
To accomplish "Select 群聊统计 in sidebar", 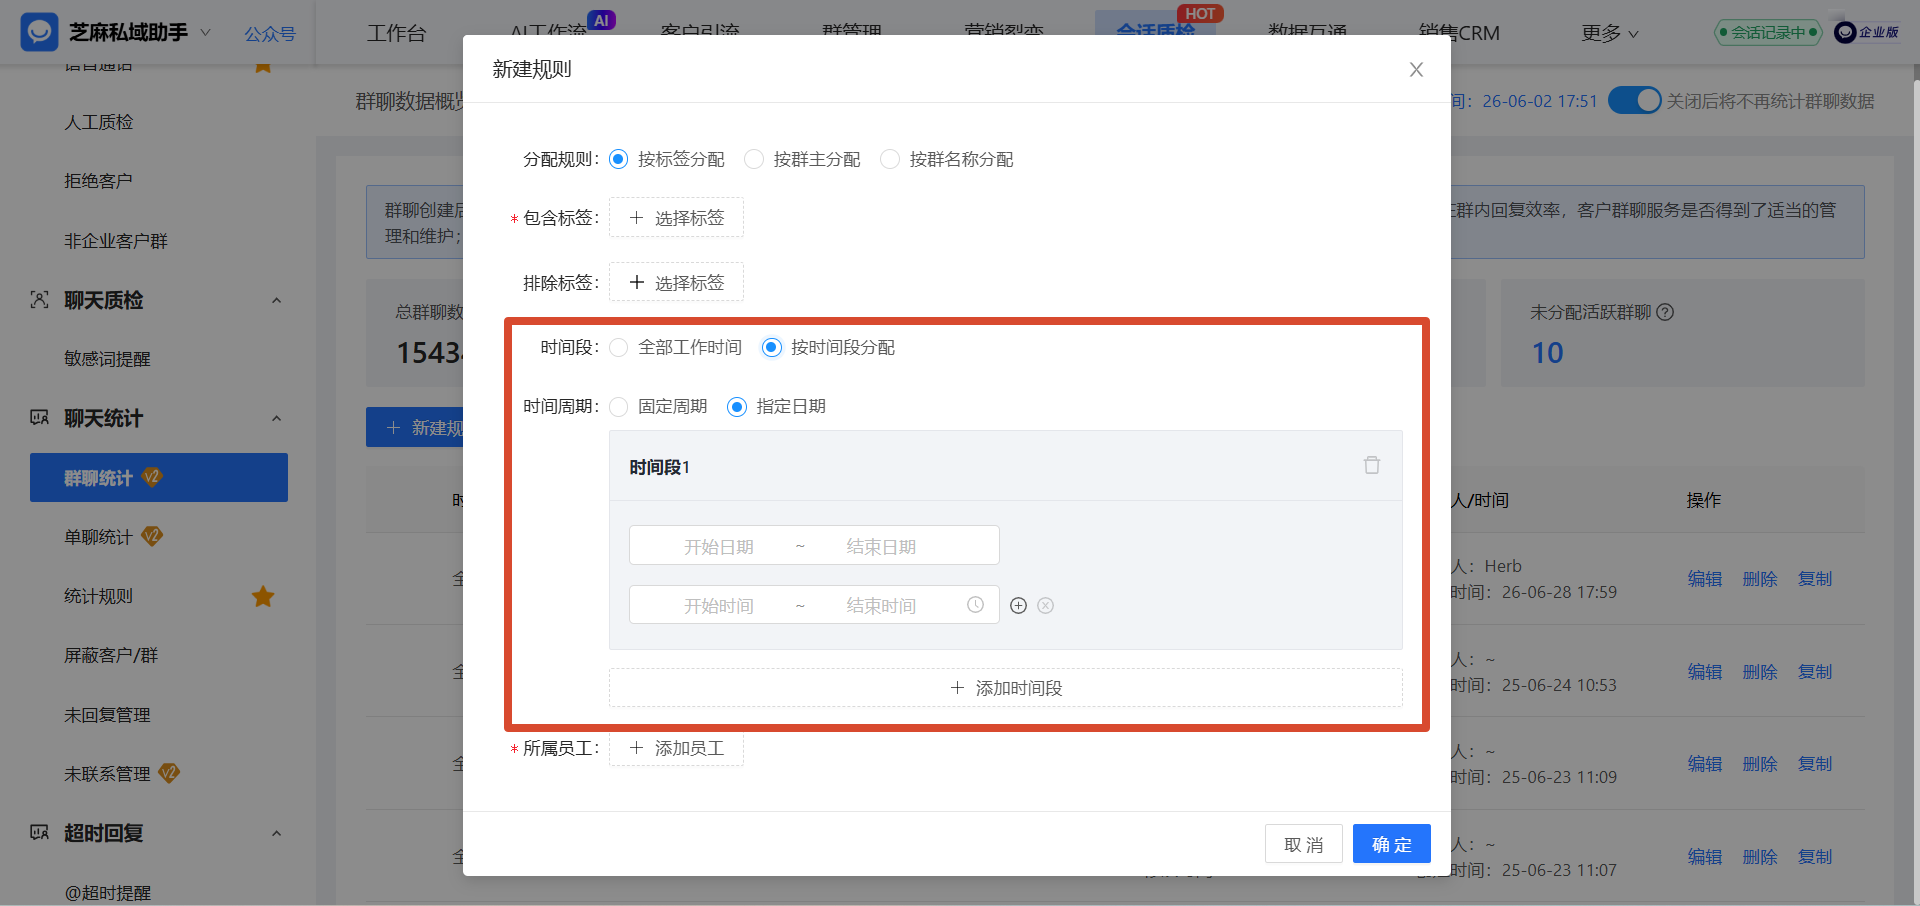I will pyautogui.click(x=159, y=478).
